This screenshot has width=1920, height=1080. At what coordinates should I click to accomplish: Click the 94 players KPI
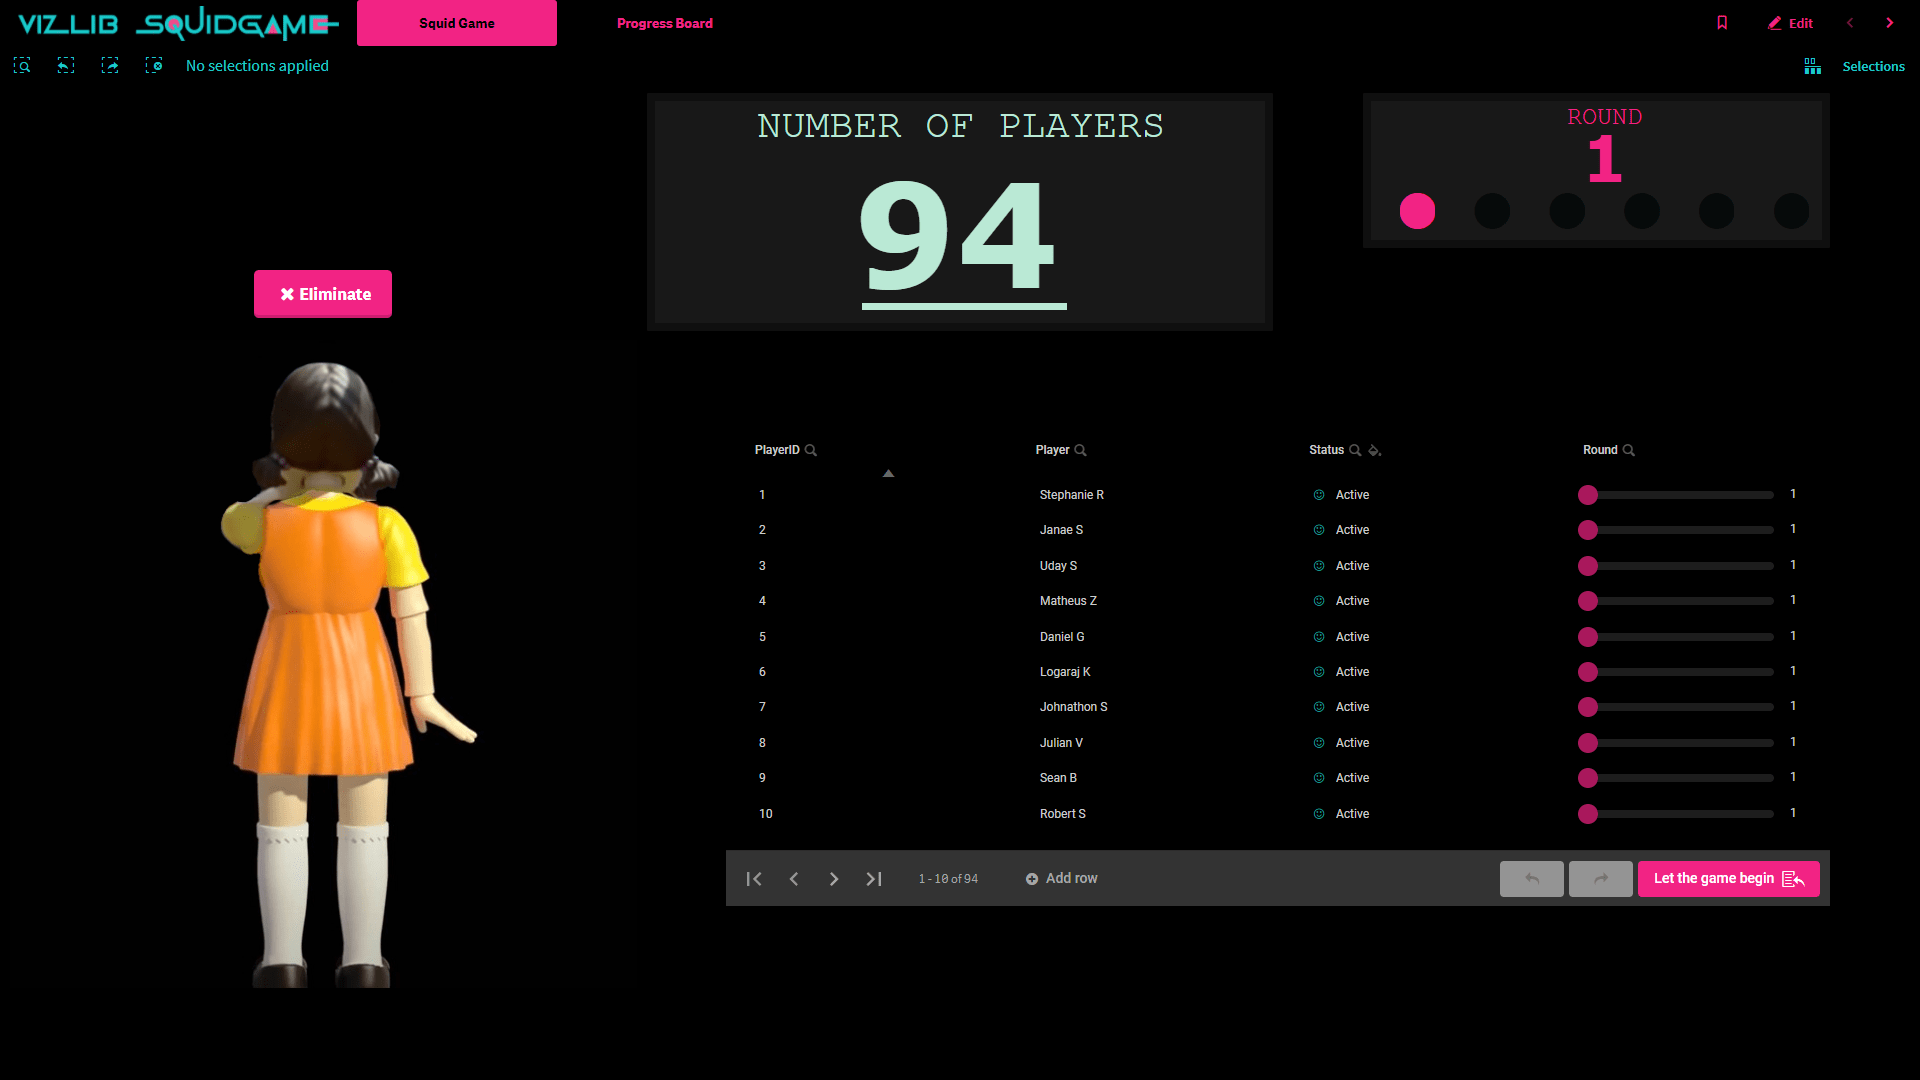coord(960,238)
